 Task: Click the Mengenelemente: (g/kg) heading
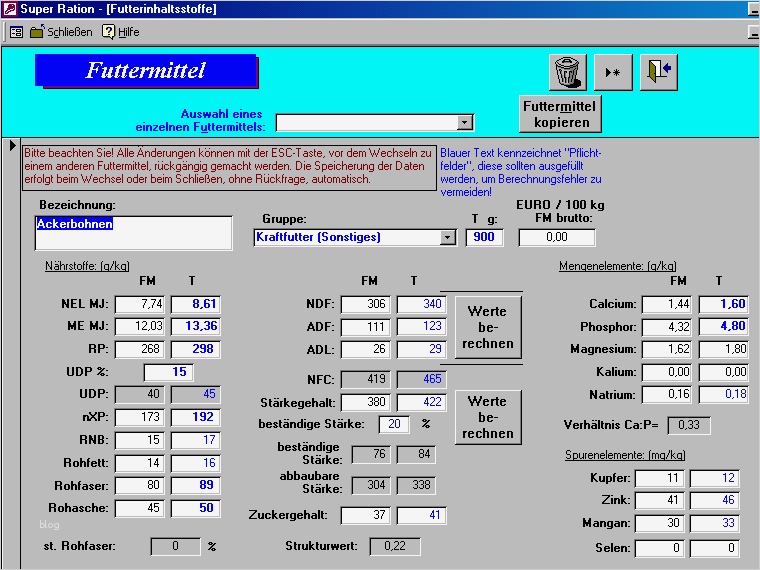pyautogui.click(x=618, y=266)
